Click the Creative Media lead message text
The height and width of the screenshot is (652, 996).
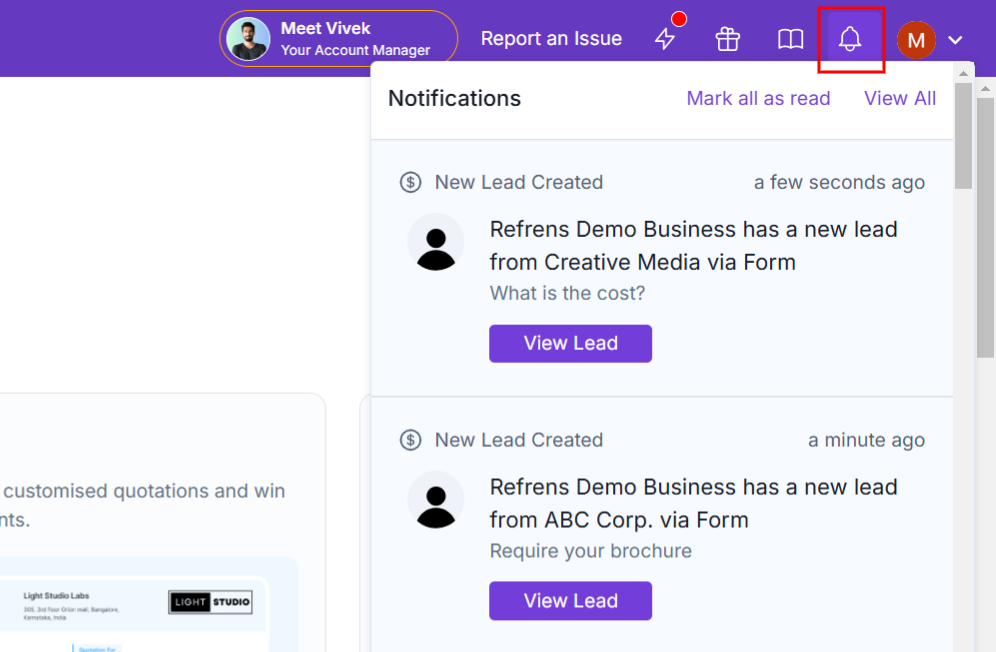click(x=693, y=245)
